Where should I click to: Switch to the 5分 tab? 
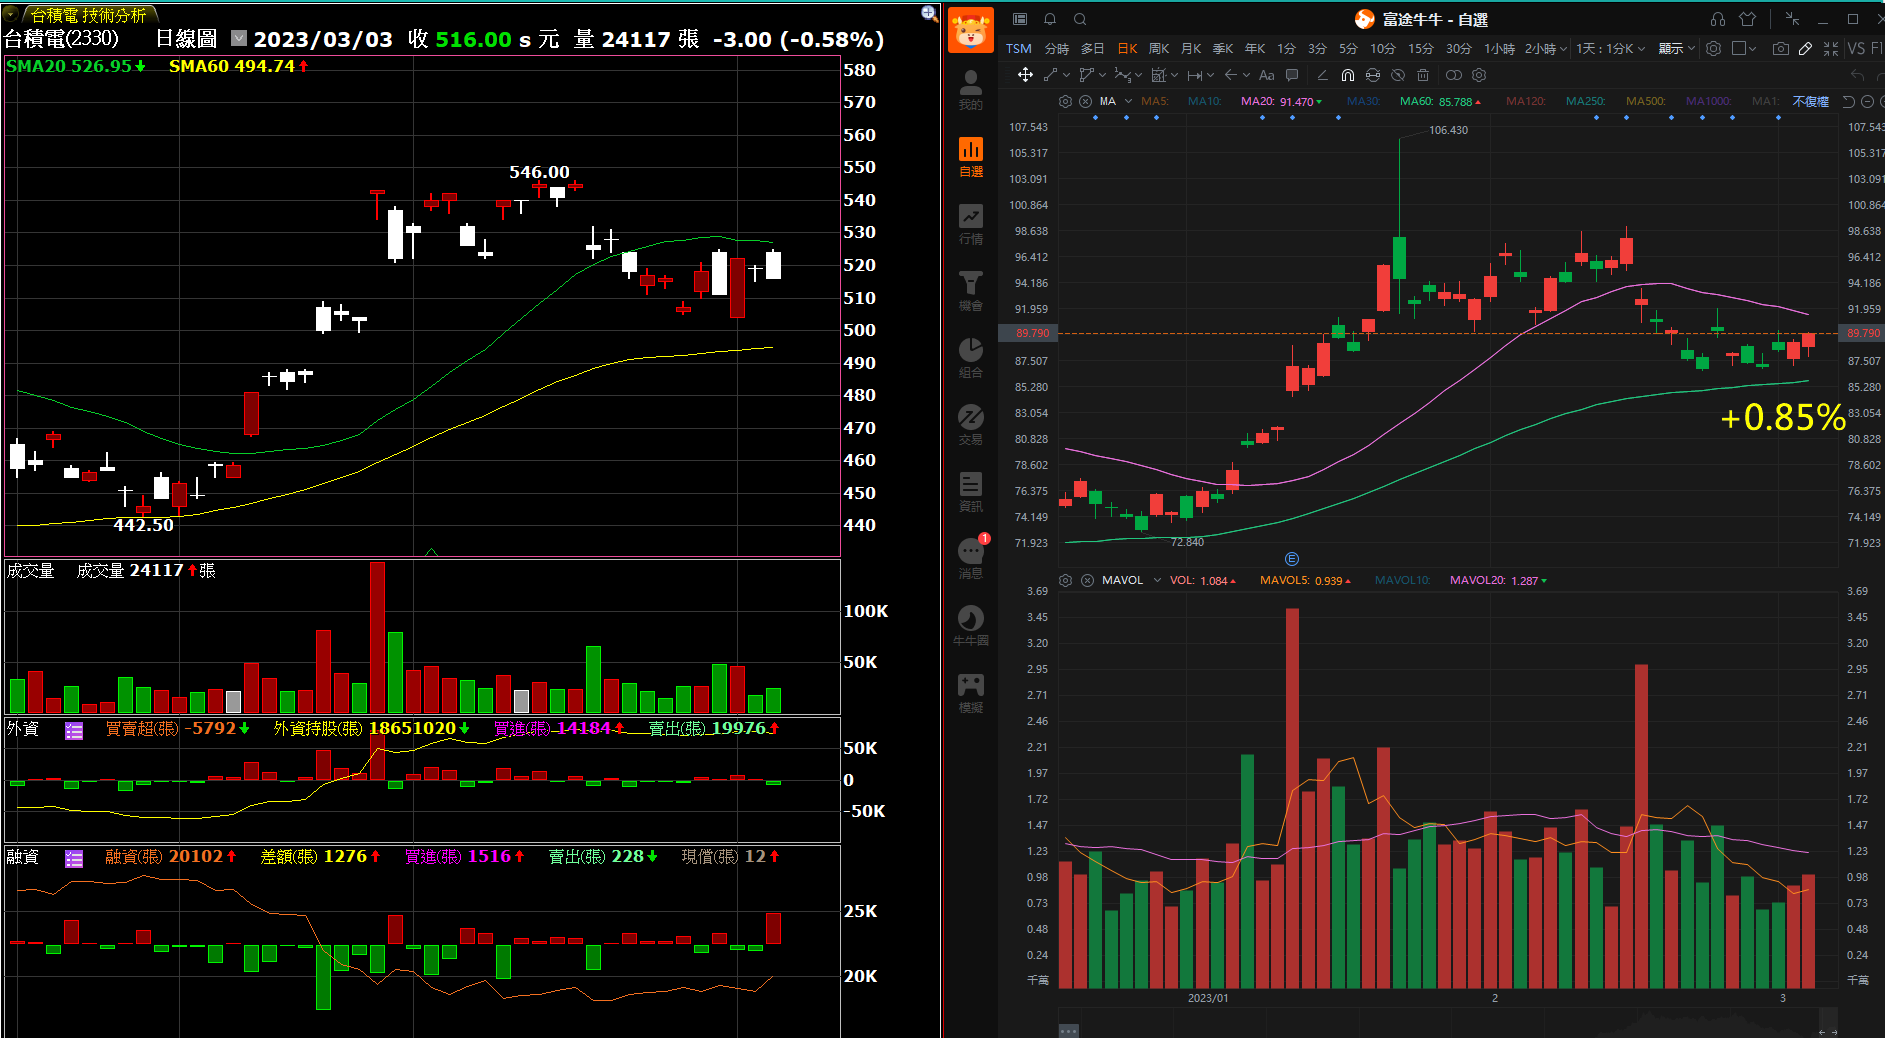pos(1349,48)
